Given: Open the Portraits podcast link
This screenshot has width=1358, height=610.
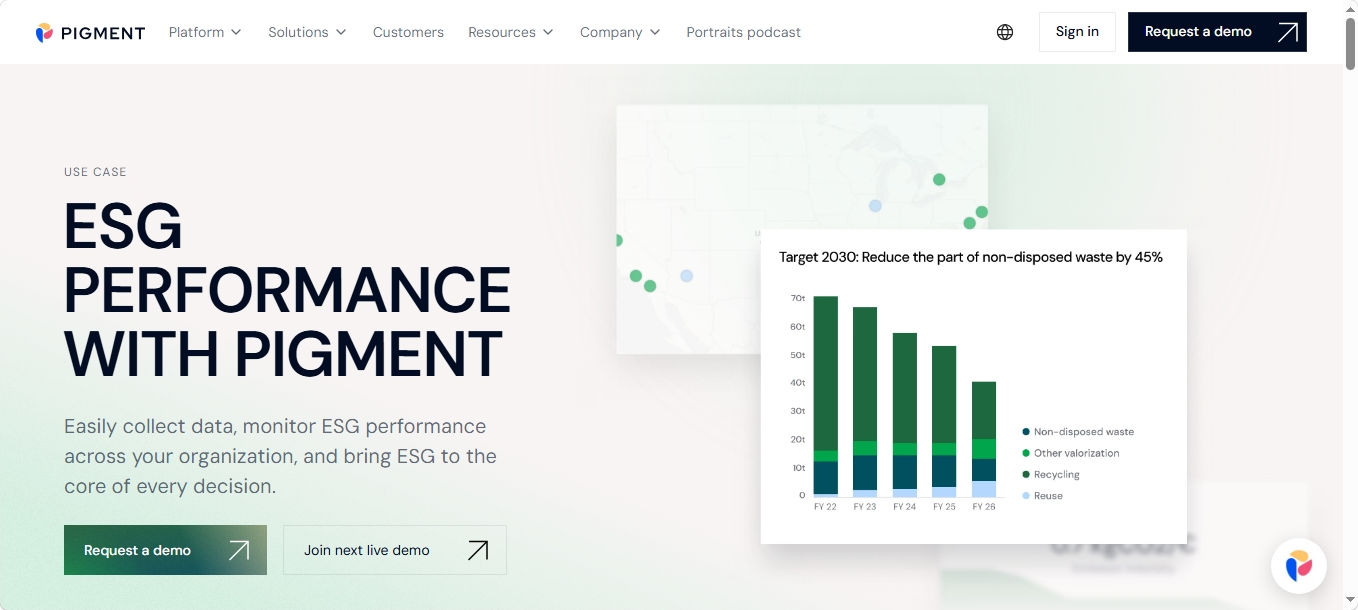Looking at the screenshot, I should (743, 32).
